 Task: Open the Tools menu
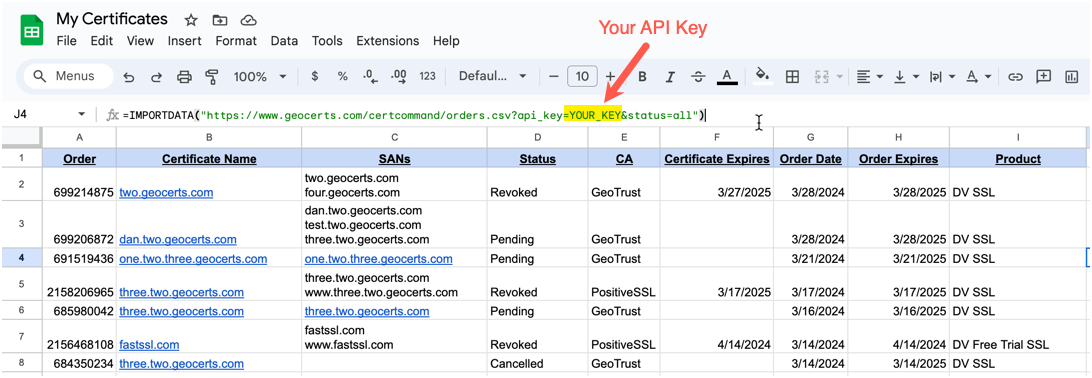(327, 41)
